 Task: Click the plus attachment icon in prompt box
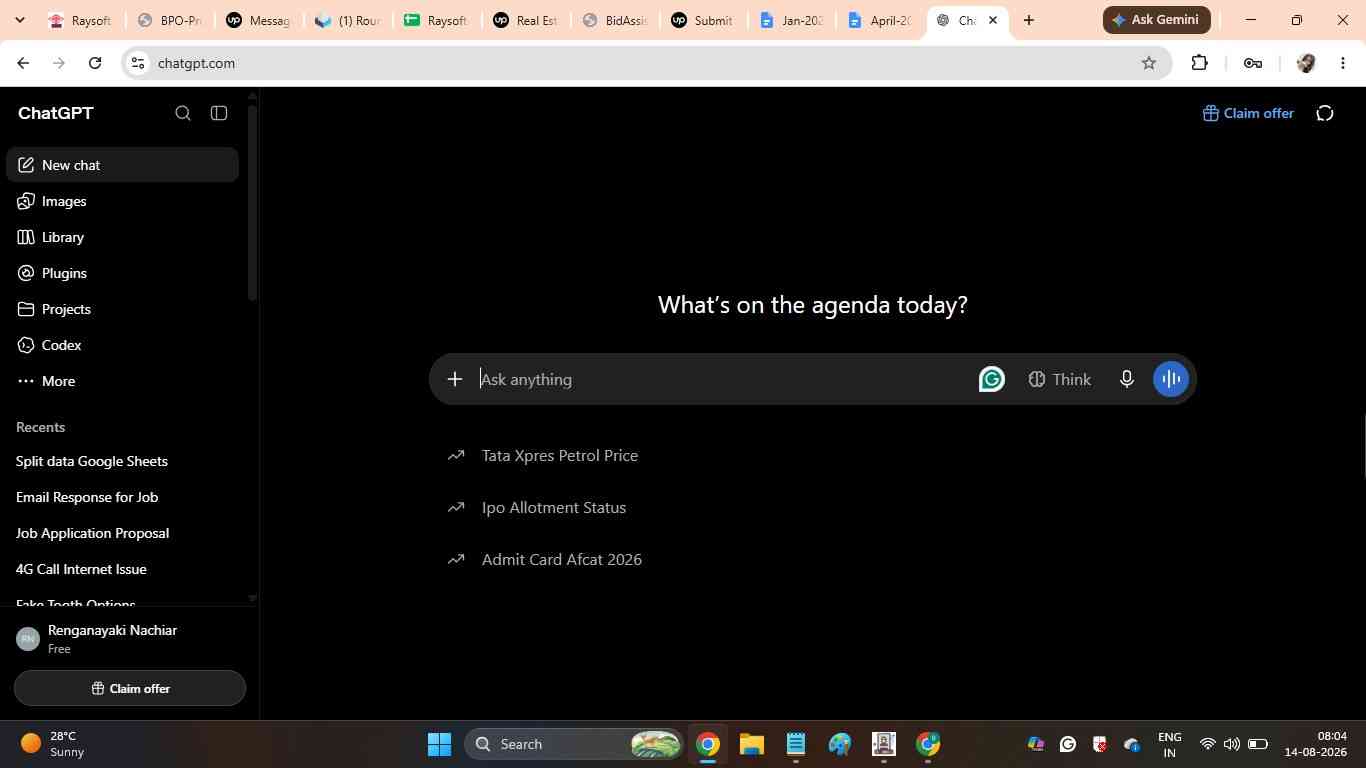point(455,379)
